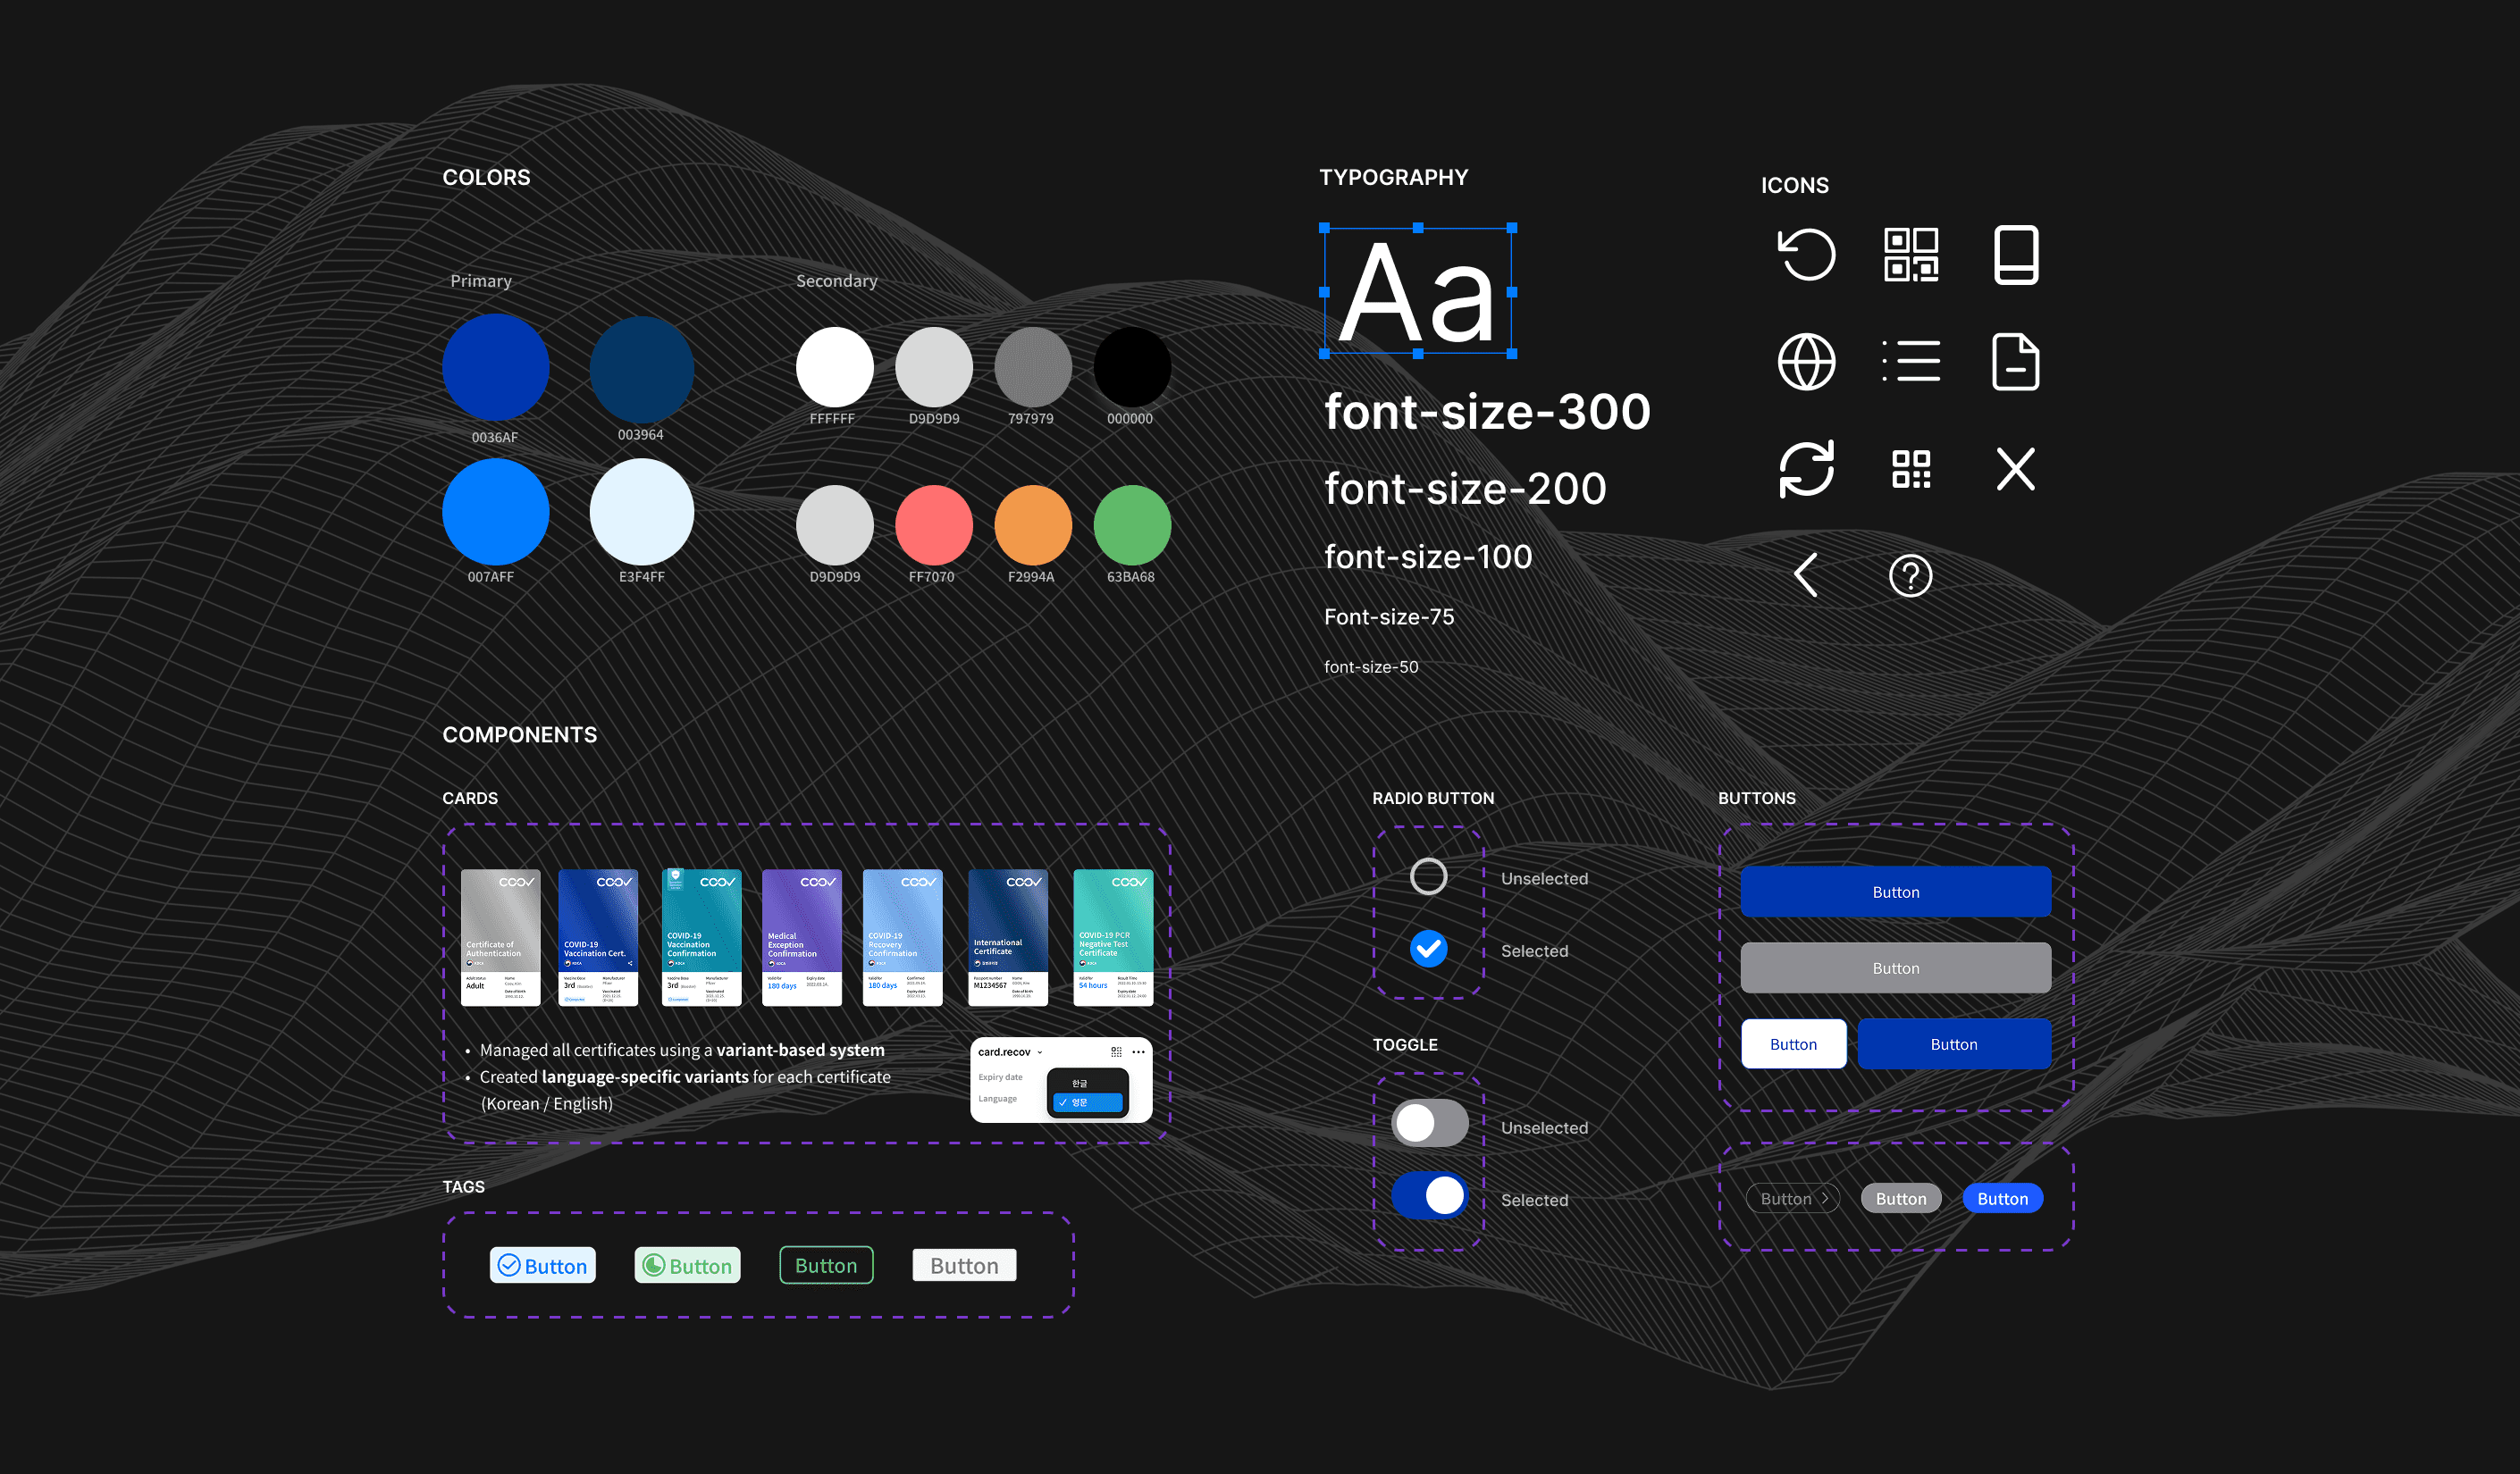Turn on the gray unselected toggle
Image resolution: width=2520 pixels, height=1474 pixels.
point(1429,1124)
